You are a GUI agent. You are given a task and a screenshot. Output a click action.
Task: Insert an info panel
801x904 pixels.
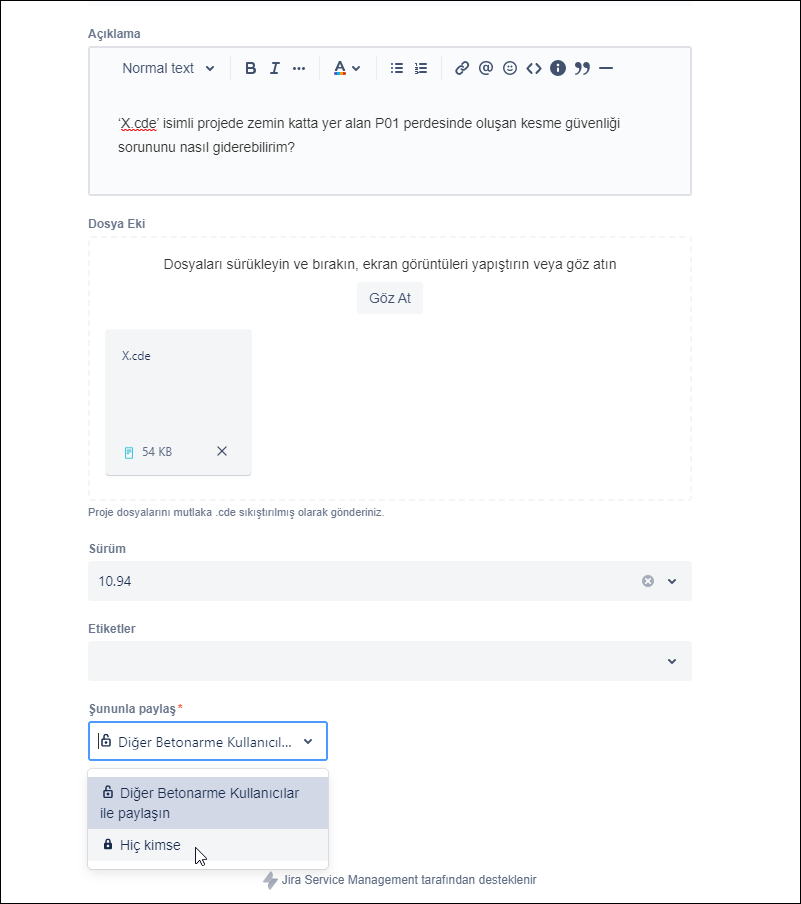click(558, 68)
